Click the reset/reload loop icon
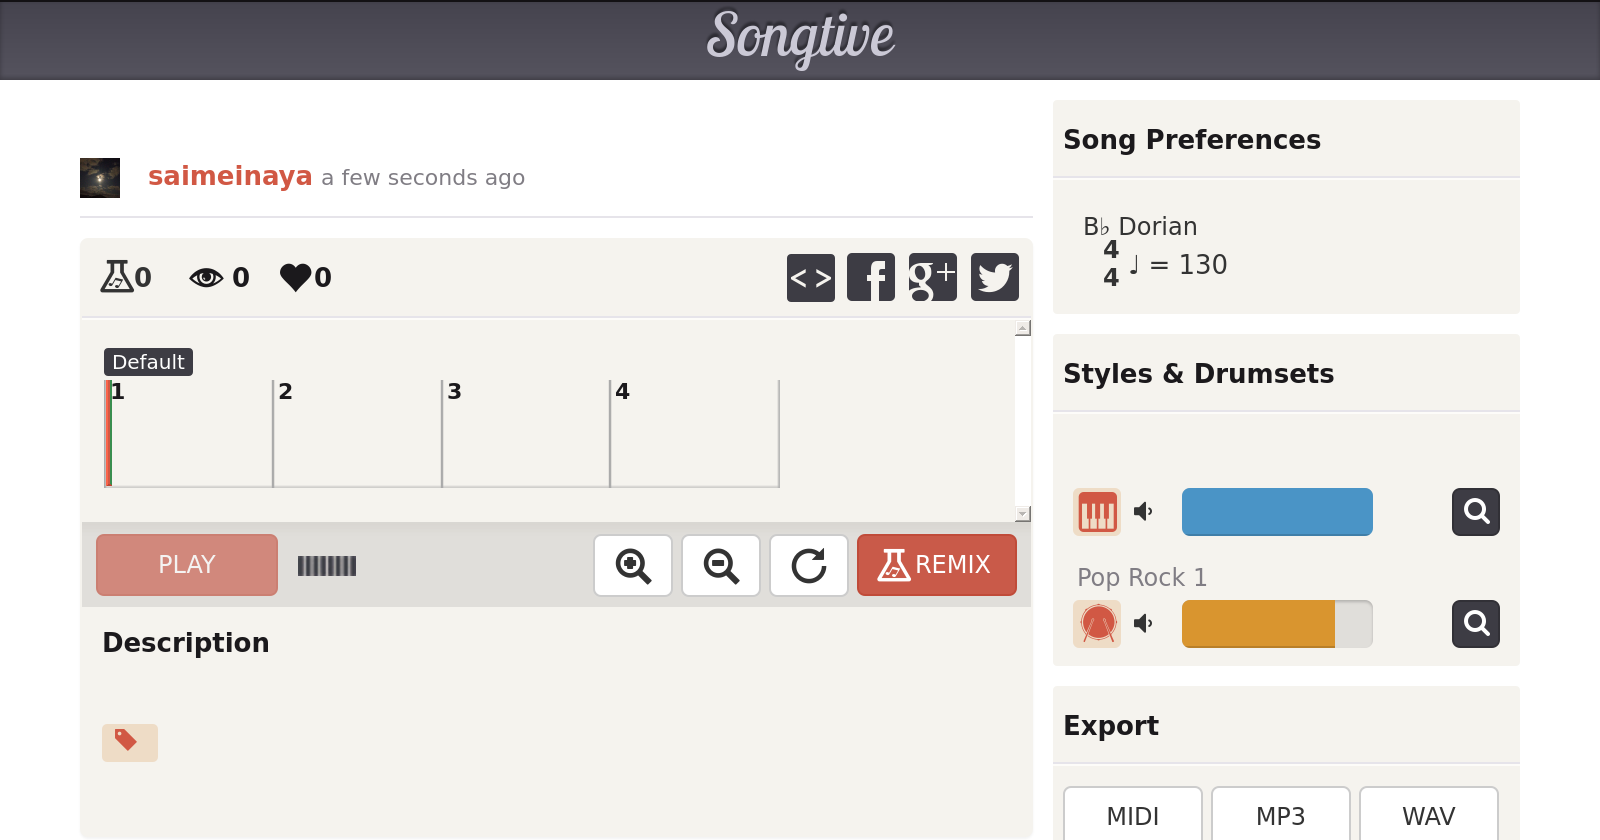This screenshot has width=1600, height=840. click(x=809, y=566)
